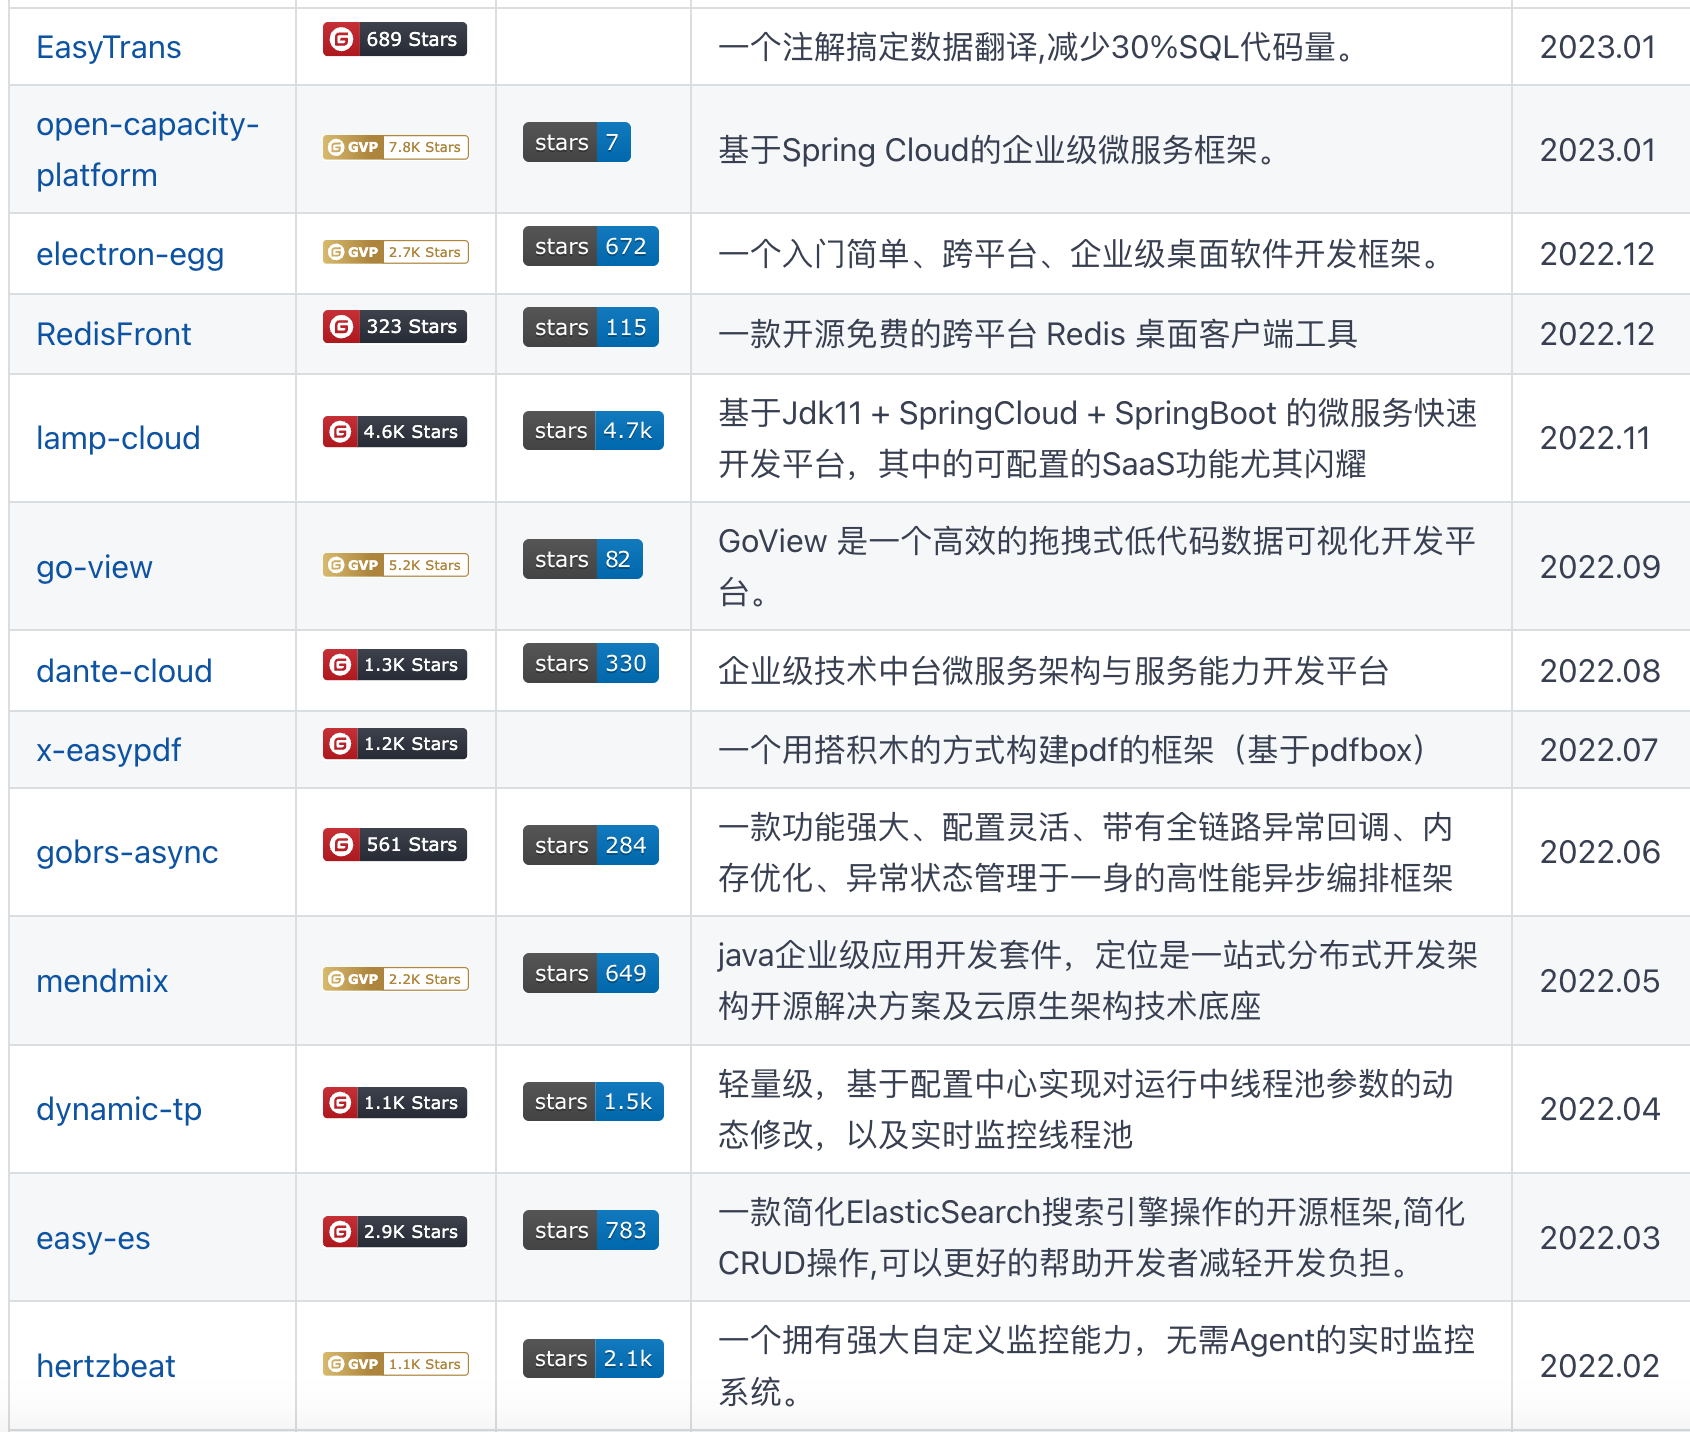
Task: Click the Gitee 4.6K Stars badge
Action: pos(395,431)
